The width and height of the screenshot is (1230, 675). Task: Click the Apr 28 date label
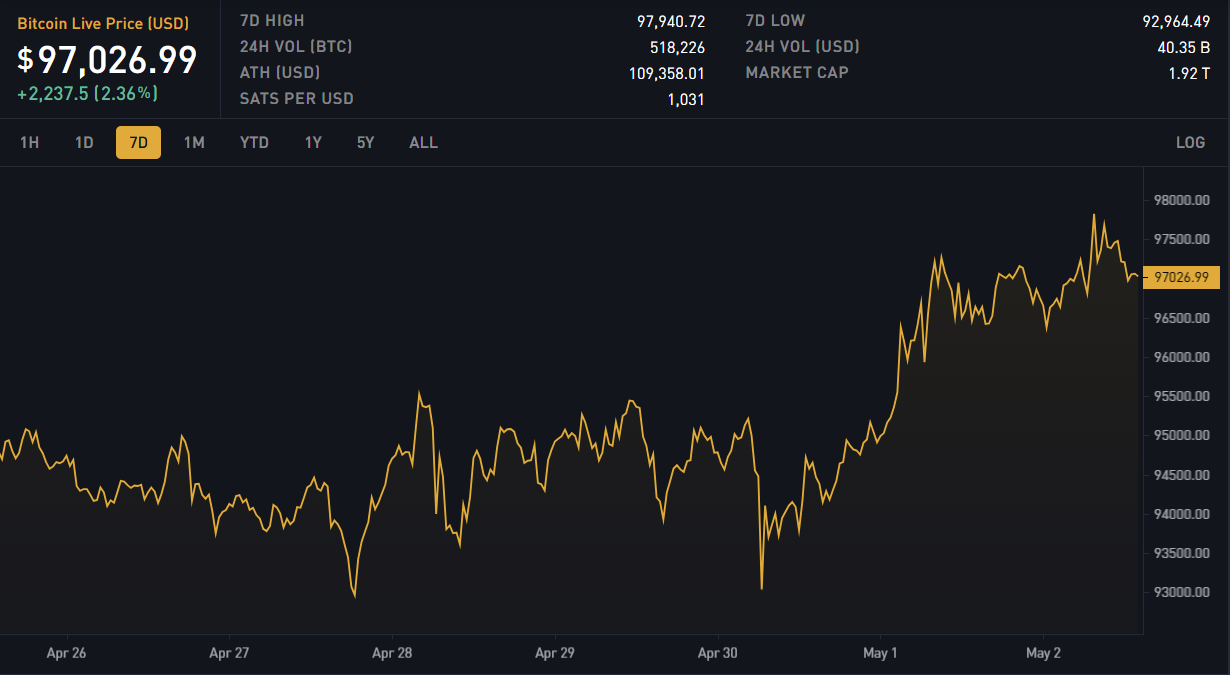(392, 654)
